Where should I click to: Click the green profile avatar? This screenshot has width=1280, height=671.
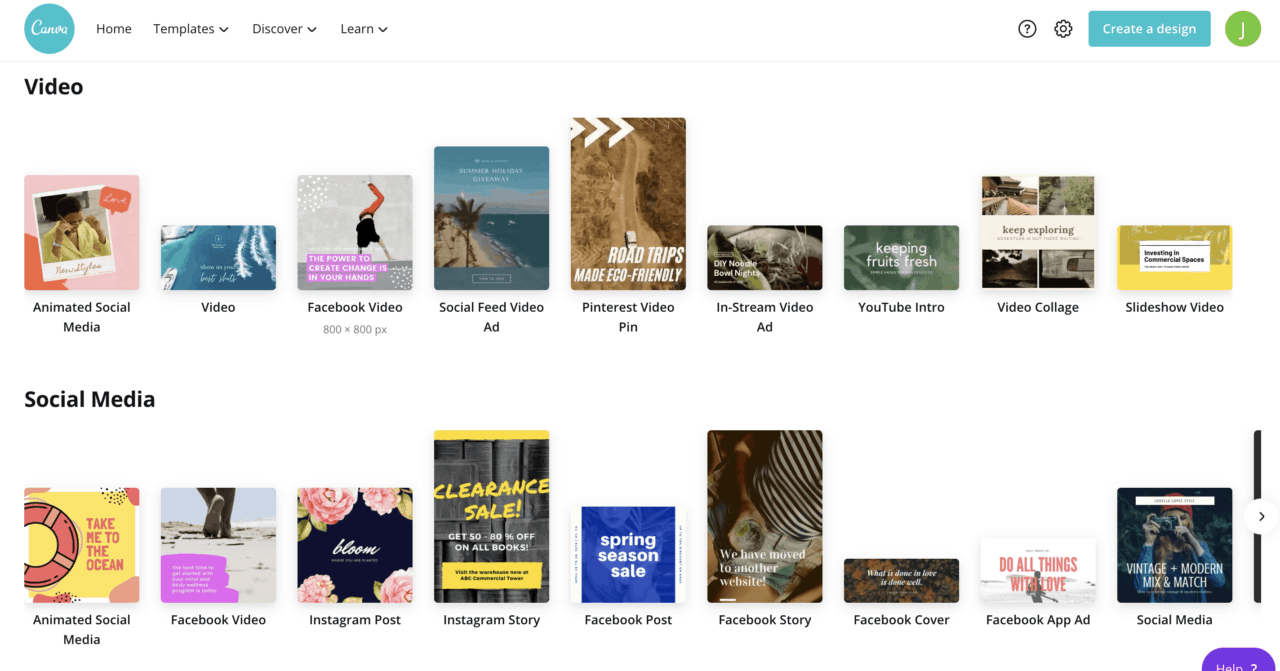1243,28
